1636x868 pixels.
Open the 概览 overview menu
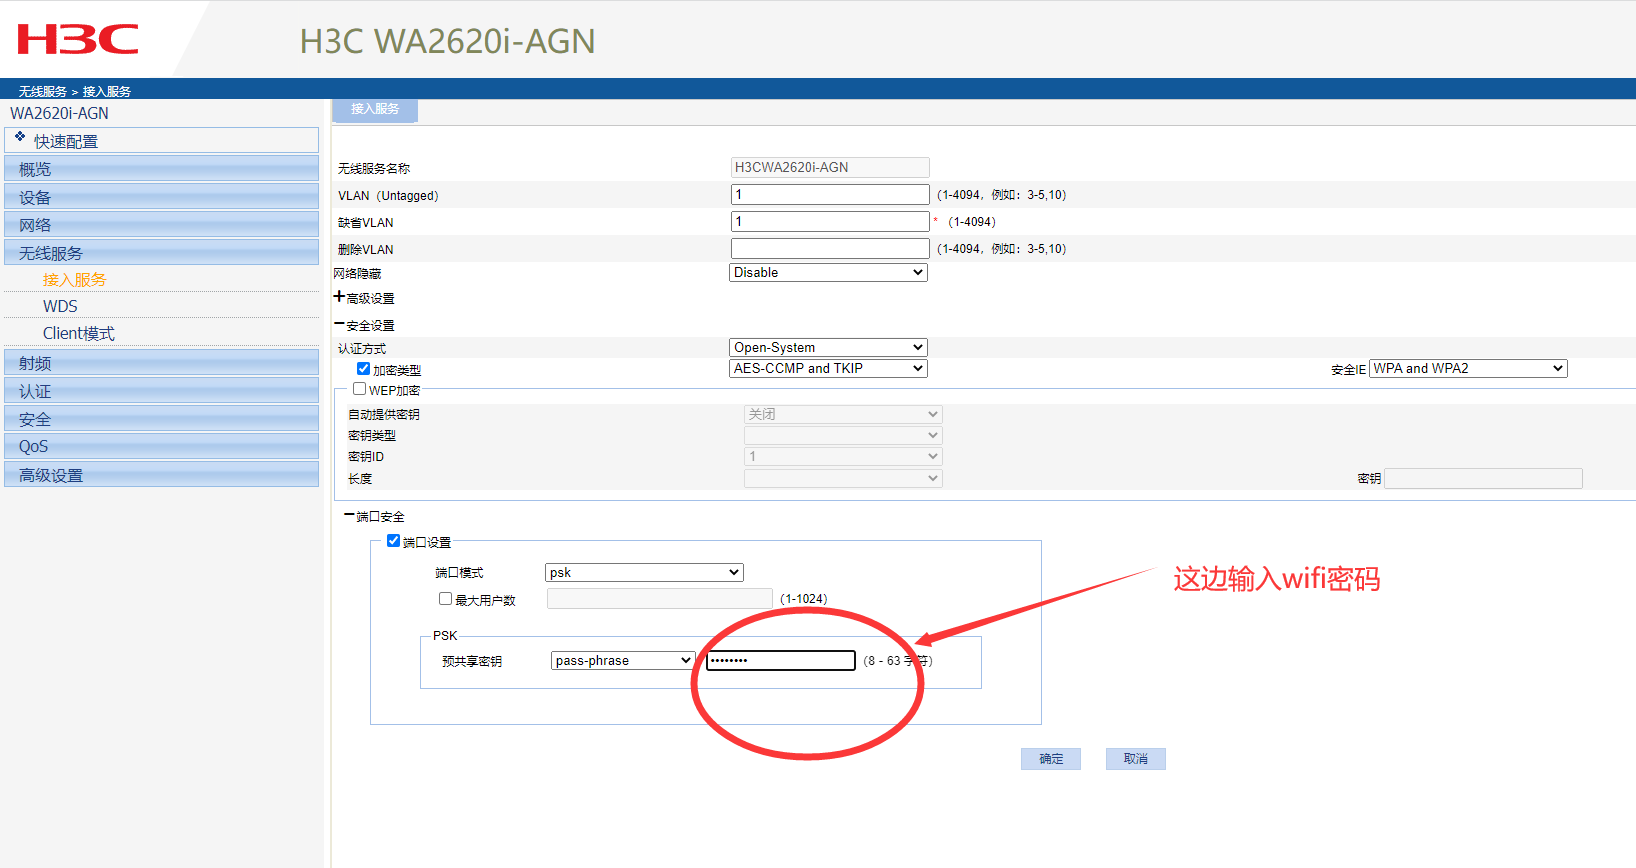click(162, 168)
